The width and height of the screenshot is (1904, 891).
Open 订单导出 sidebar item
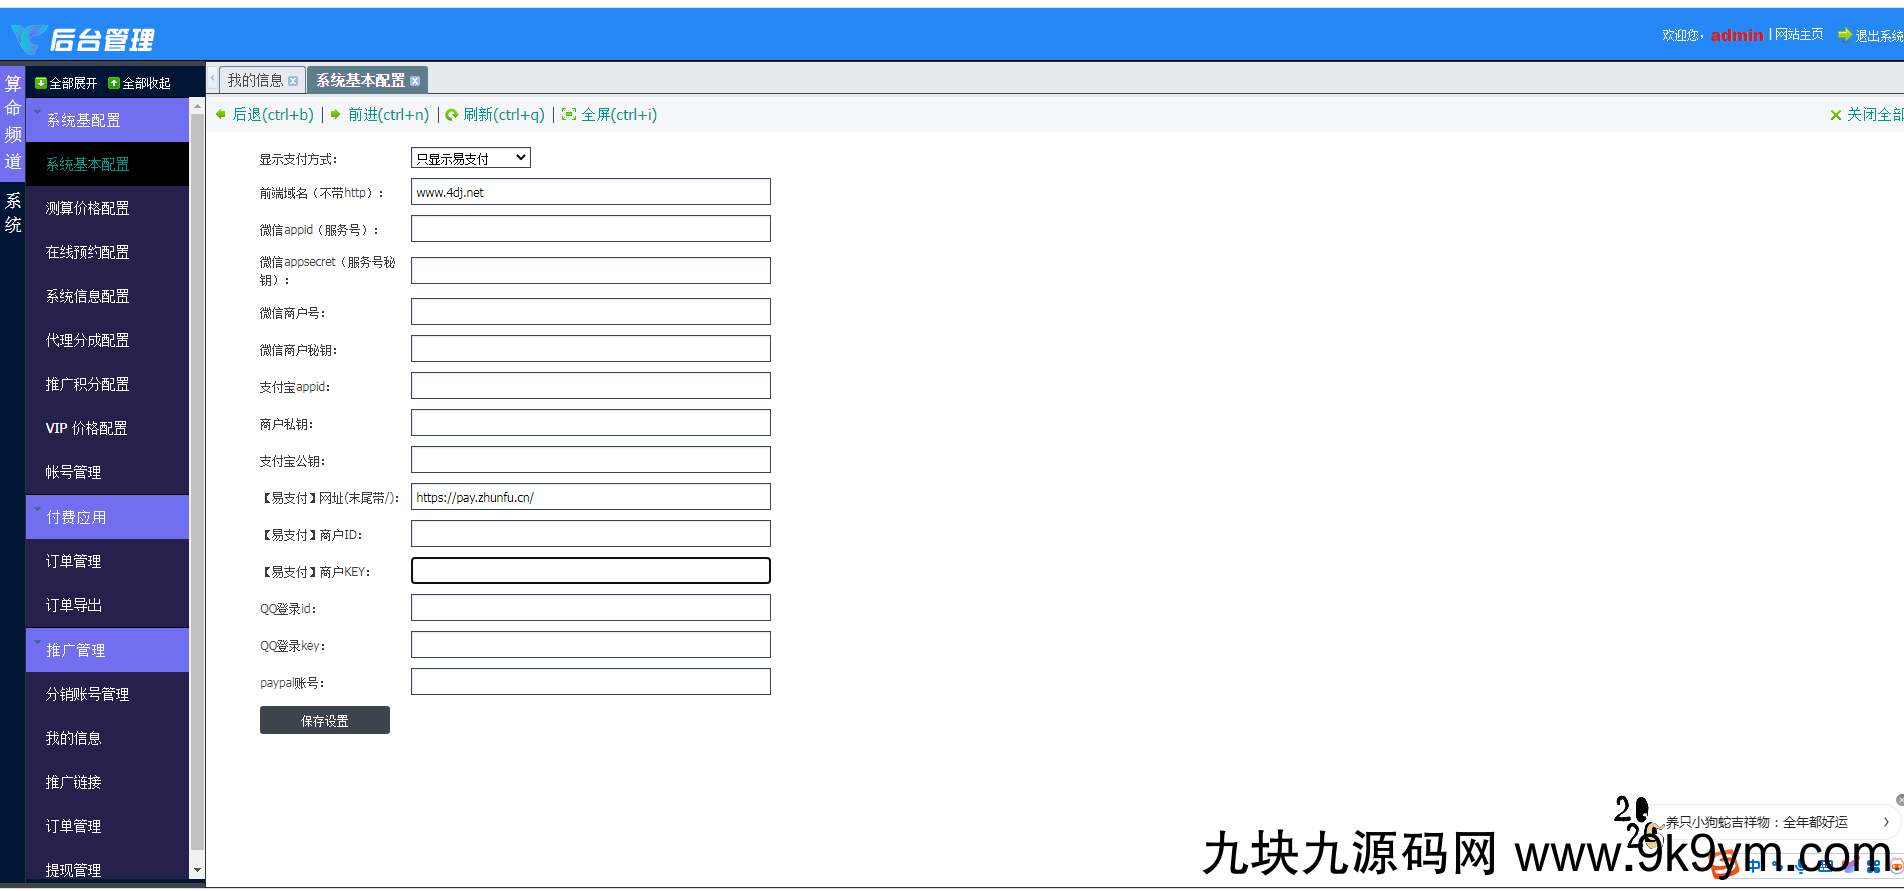click(107, 605)
